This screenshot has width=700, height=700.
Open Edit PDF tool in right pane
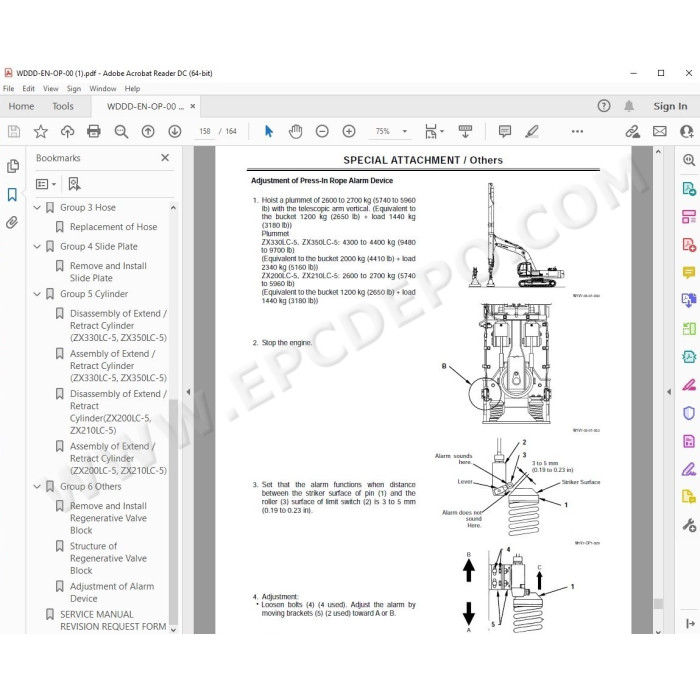(x=689, y=217)
